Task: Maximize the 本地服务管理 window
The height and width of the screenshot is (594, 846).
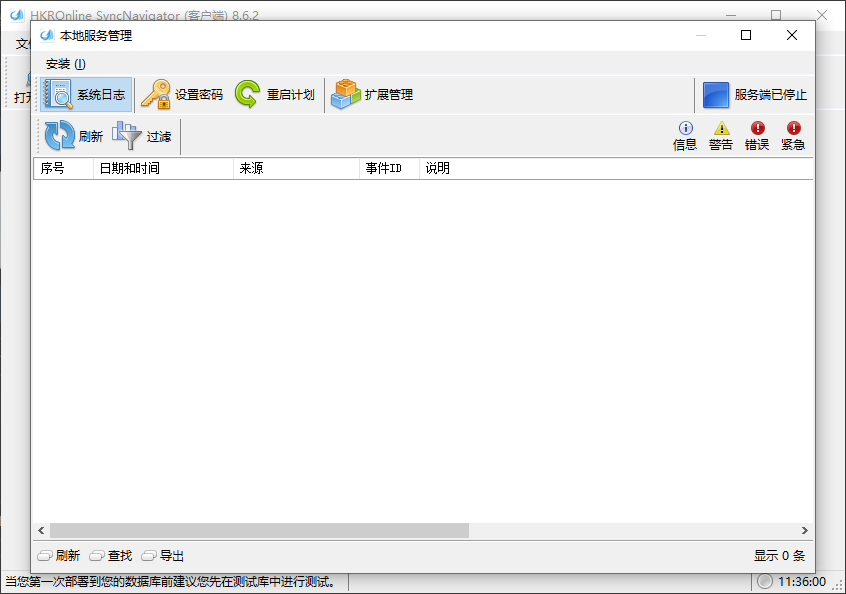Action: 746,35
